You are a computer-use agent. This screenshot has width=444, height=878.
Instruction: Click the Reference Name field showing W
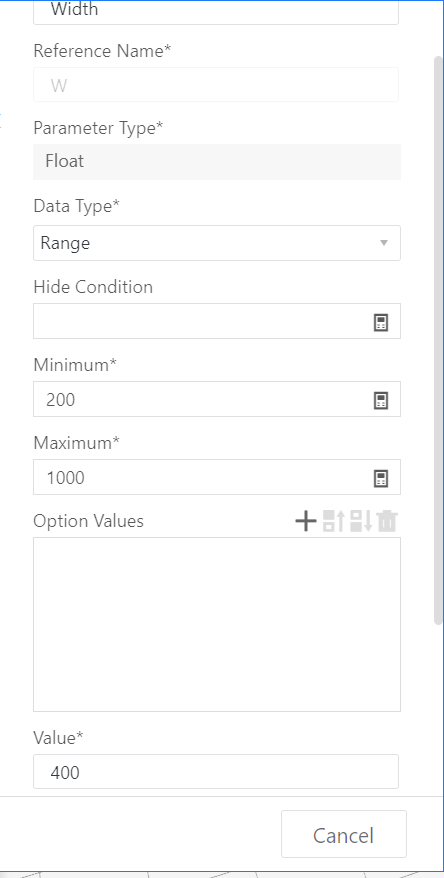[x=216, y=85]
